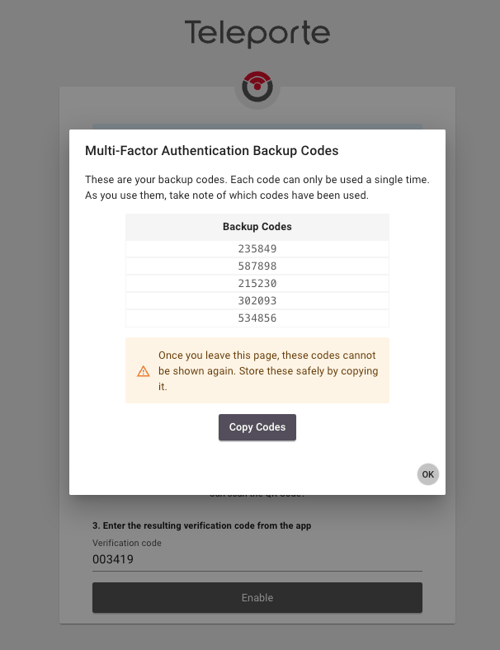Select backup code 302093
Screen dimensions: 500x650
pos(257,301)
